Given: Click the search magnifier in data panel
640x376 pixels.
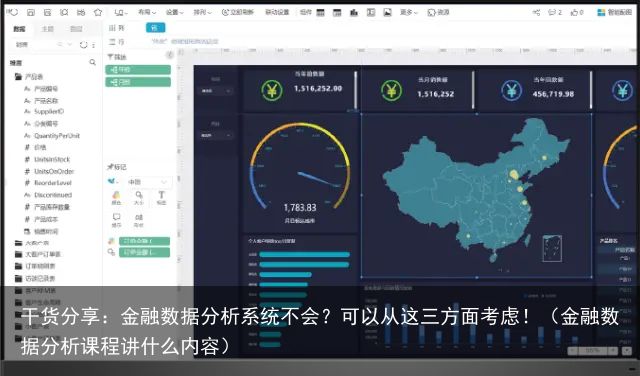Looking at the screenshot, I should (93, 62).
